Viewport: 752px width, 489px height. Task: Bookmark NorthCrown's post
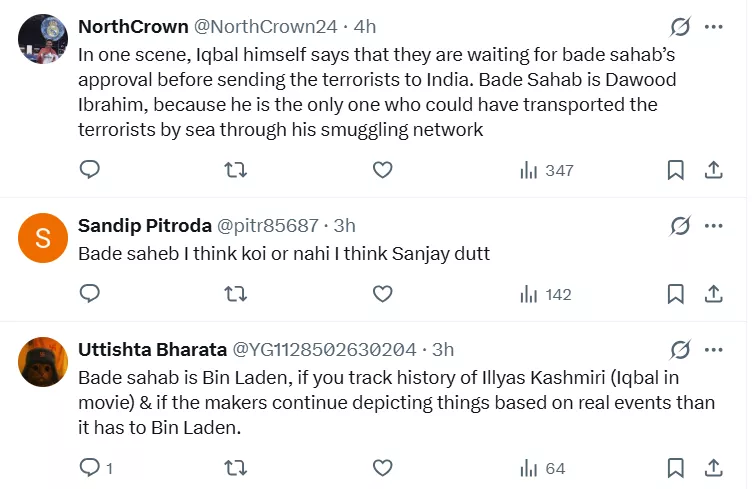(x=676, y=170)
